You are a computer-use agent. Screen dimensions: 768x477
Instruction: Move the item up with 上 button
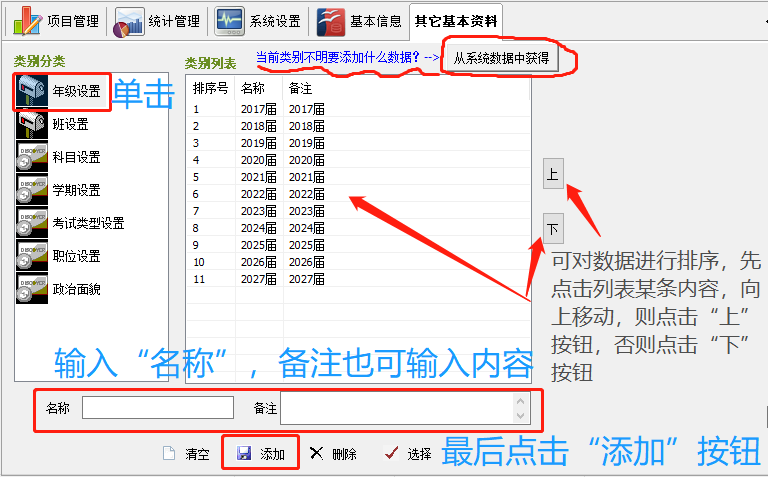(x=553, y=174)
